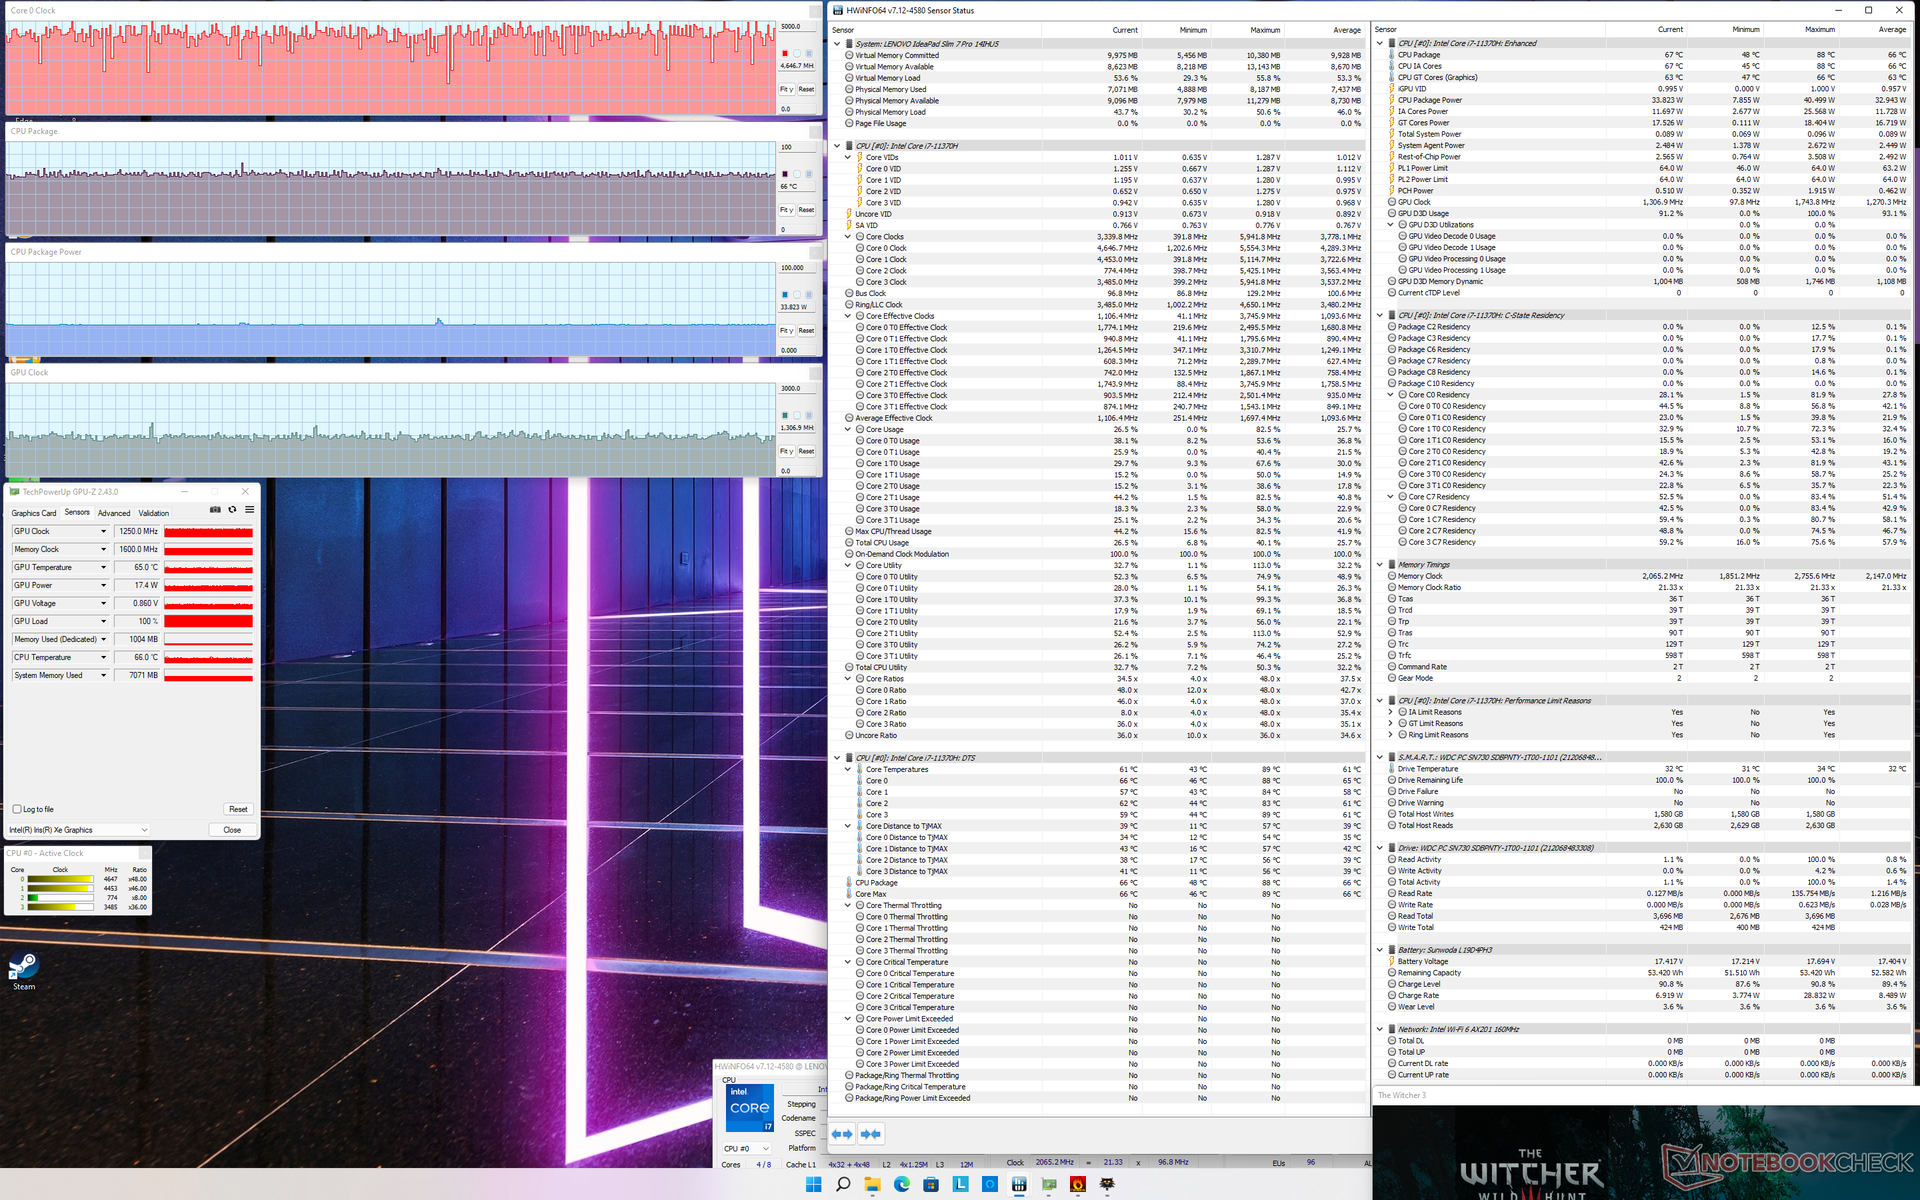Click FurMark icon in the taskbar
Viewport: 1920px width, 1200px height.
click(x=1077, y=1184)
